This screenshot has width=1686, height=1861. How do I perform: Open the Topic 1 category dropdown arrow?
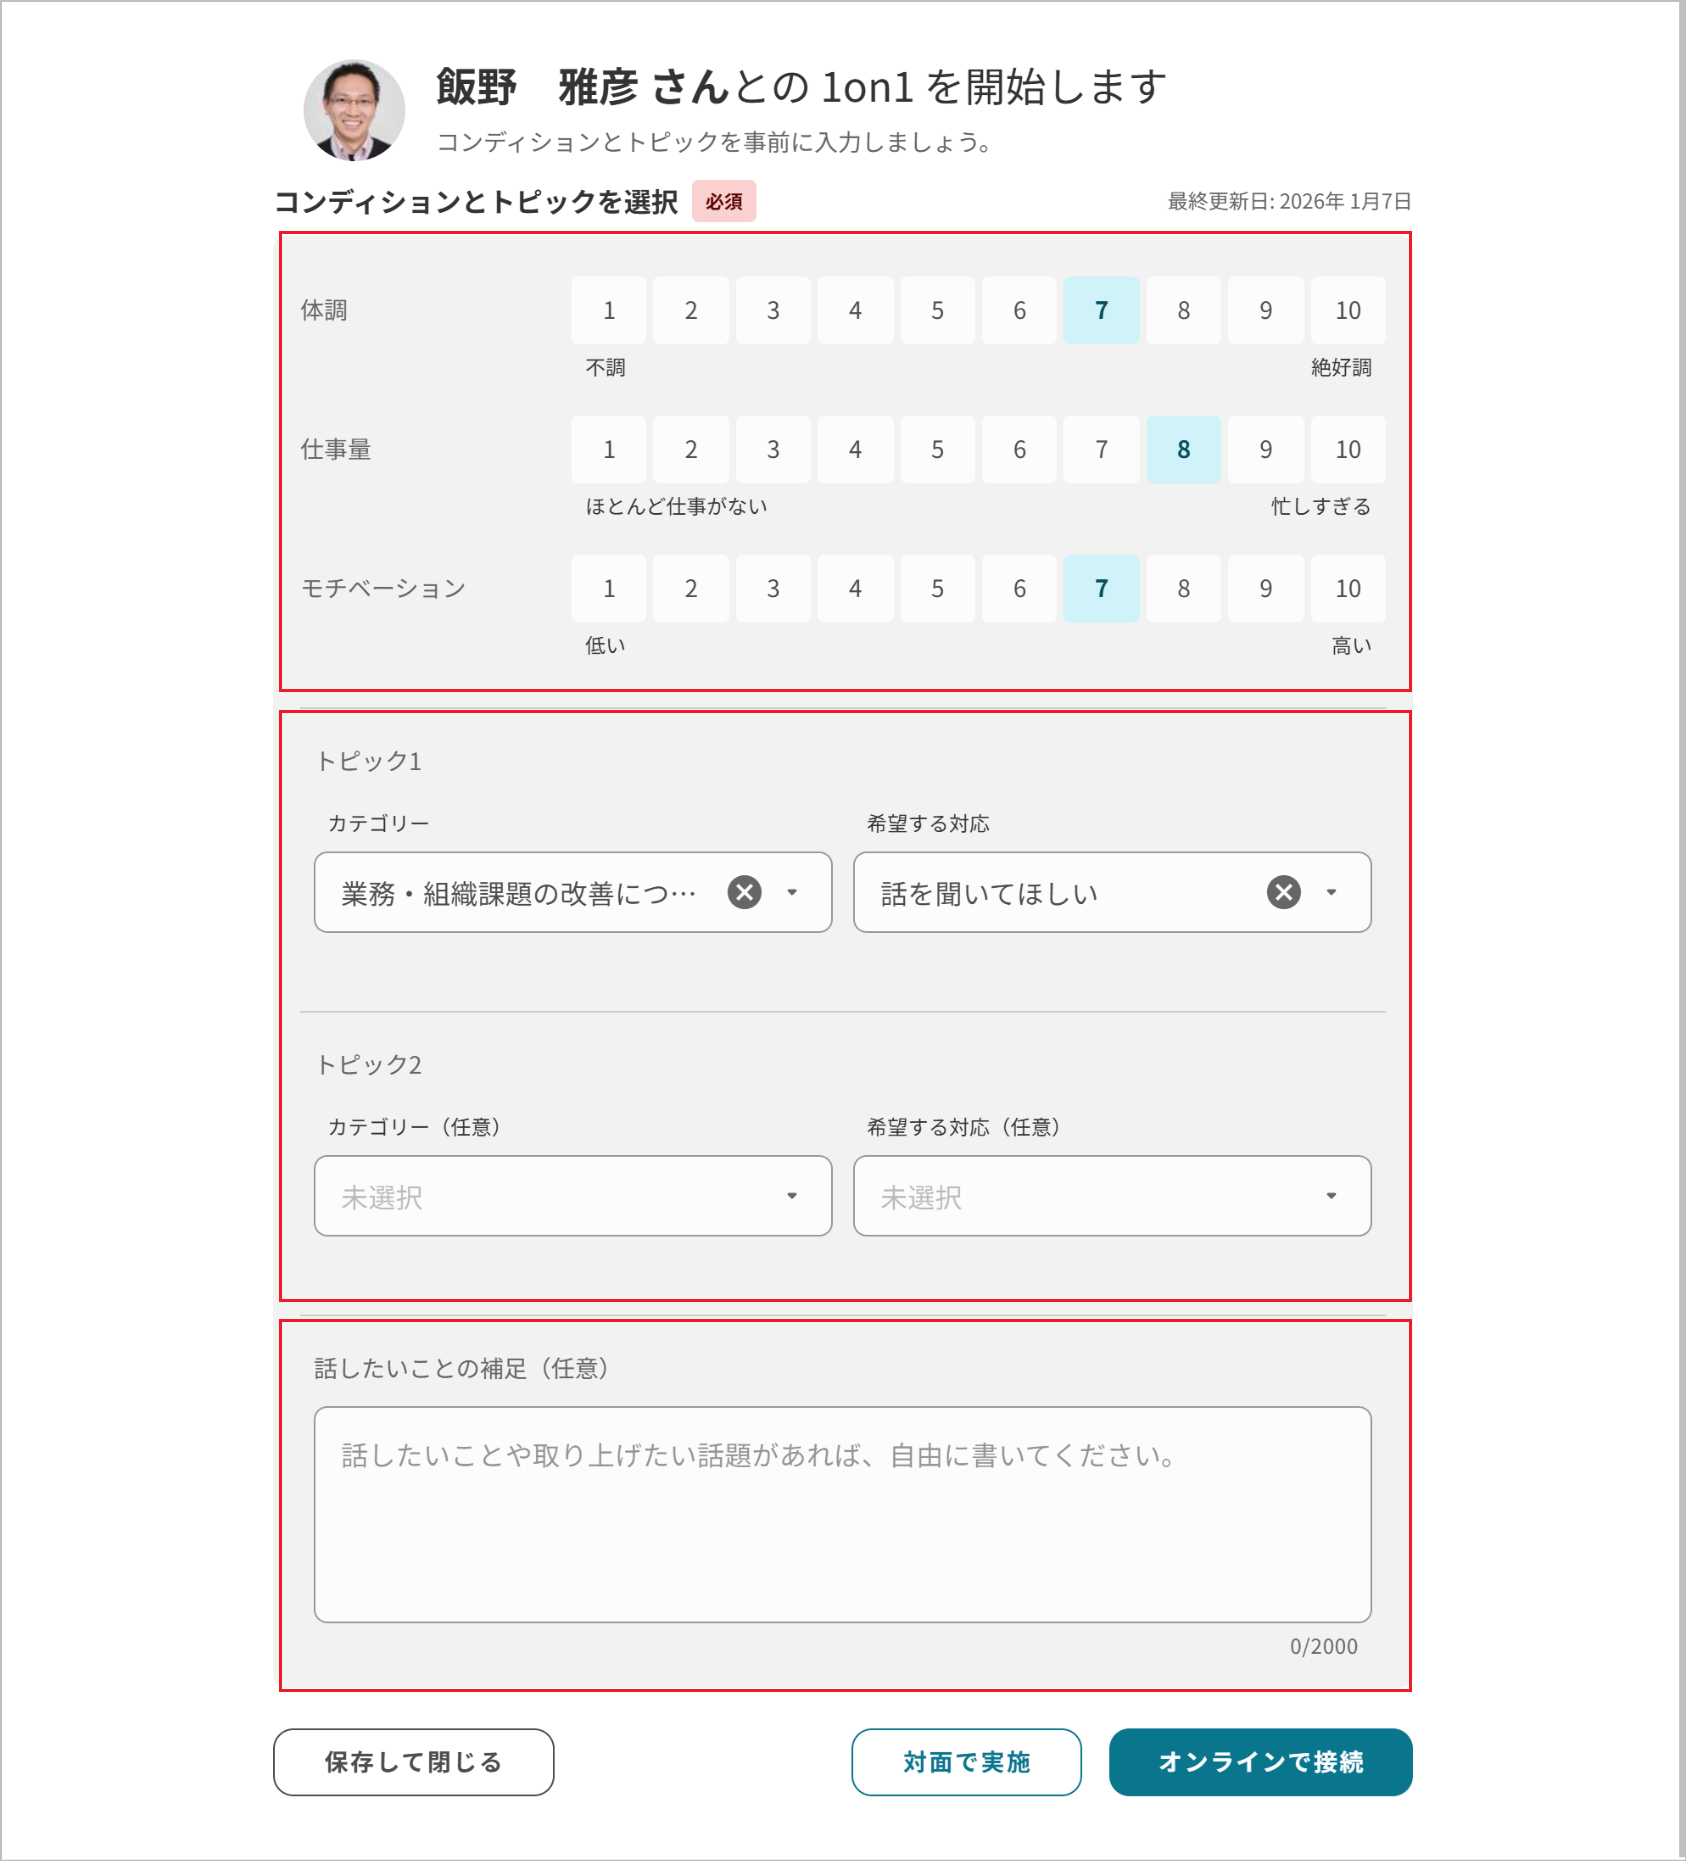(793, 893)
